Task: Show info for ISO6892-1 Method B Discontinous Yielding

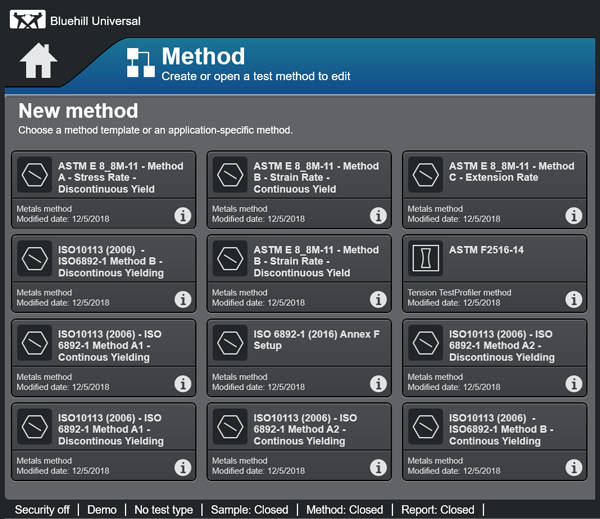Action: tap(183, 299)
